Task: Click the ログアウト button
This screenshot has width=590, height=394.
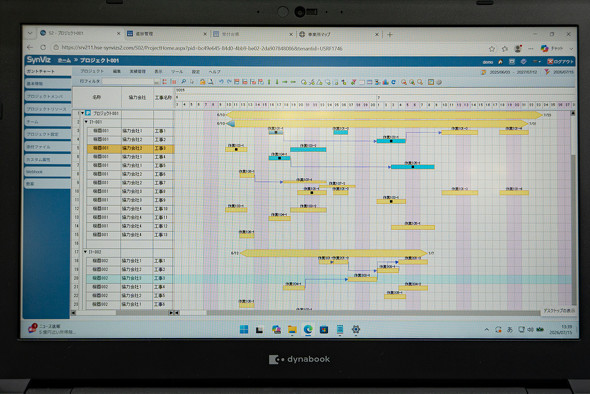Action: coord(561,61)
